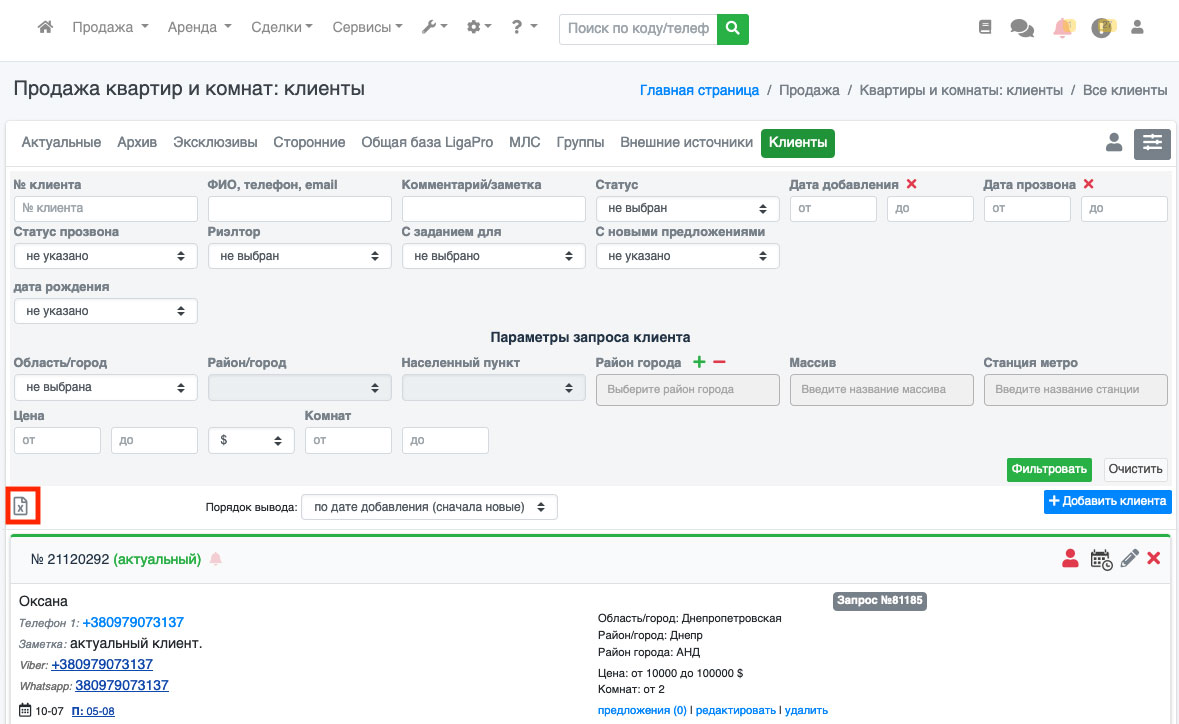Open the Продажа menu

pyautogui.click(x=110, y=28)
